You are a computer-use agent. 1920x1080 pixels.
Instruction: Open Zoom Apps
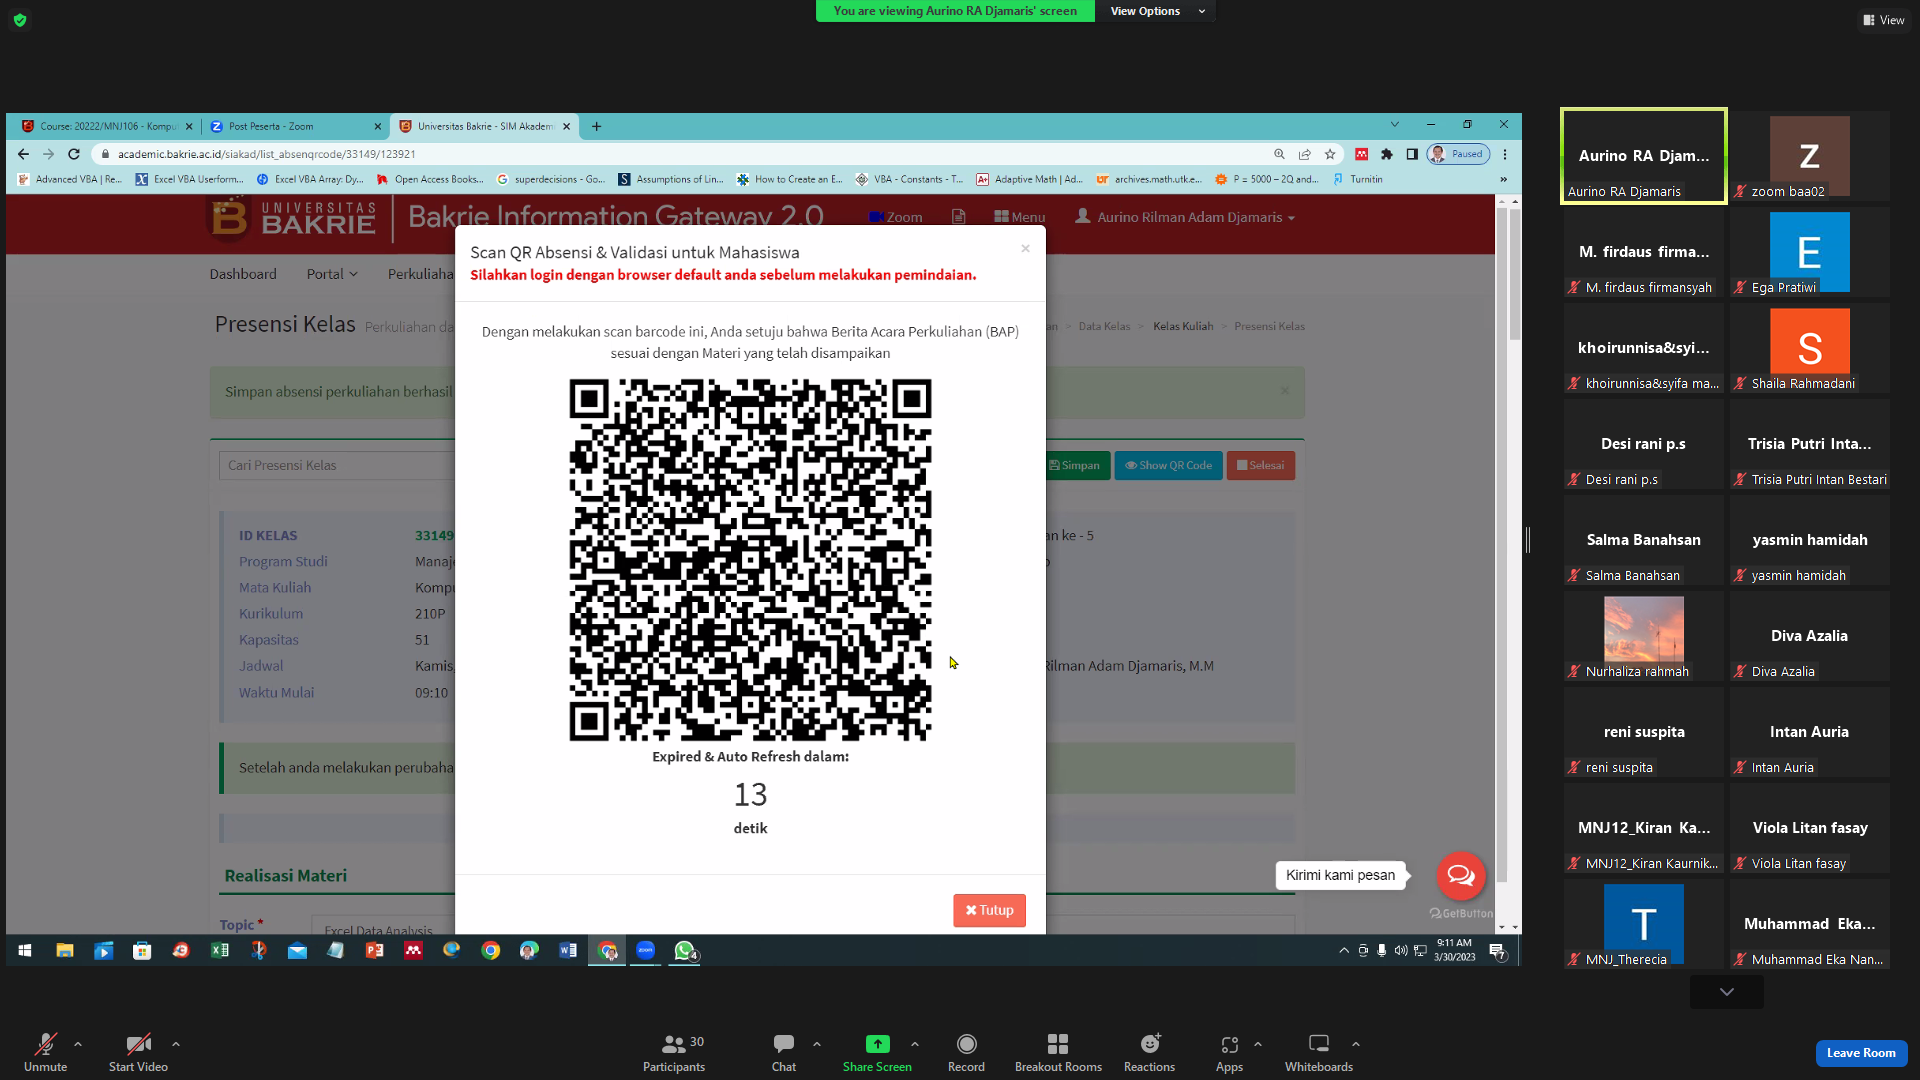click(1229, 1052)
